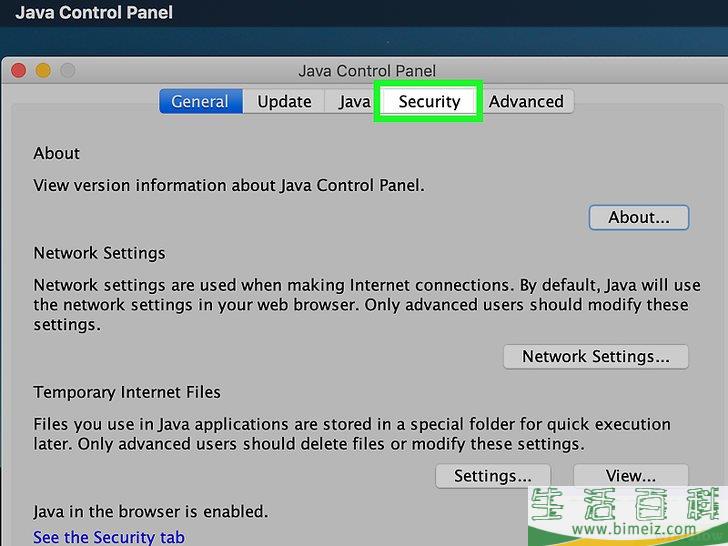Click the About... button
This screenshot has height=546, width=728.
[639, 217]
